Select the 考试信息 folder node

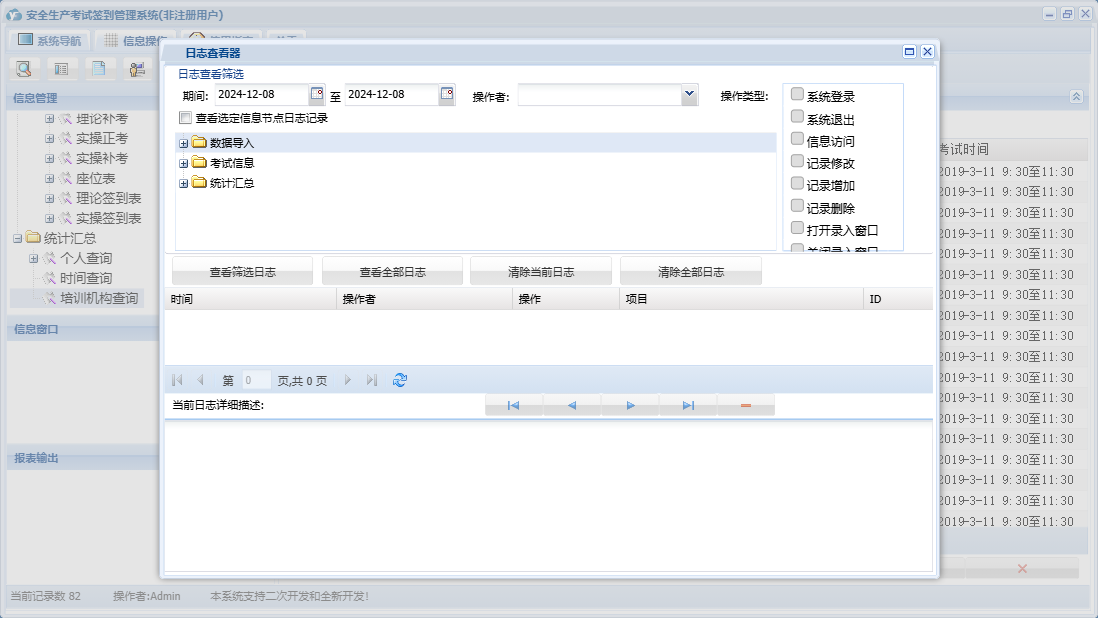(x=232, y=163)
